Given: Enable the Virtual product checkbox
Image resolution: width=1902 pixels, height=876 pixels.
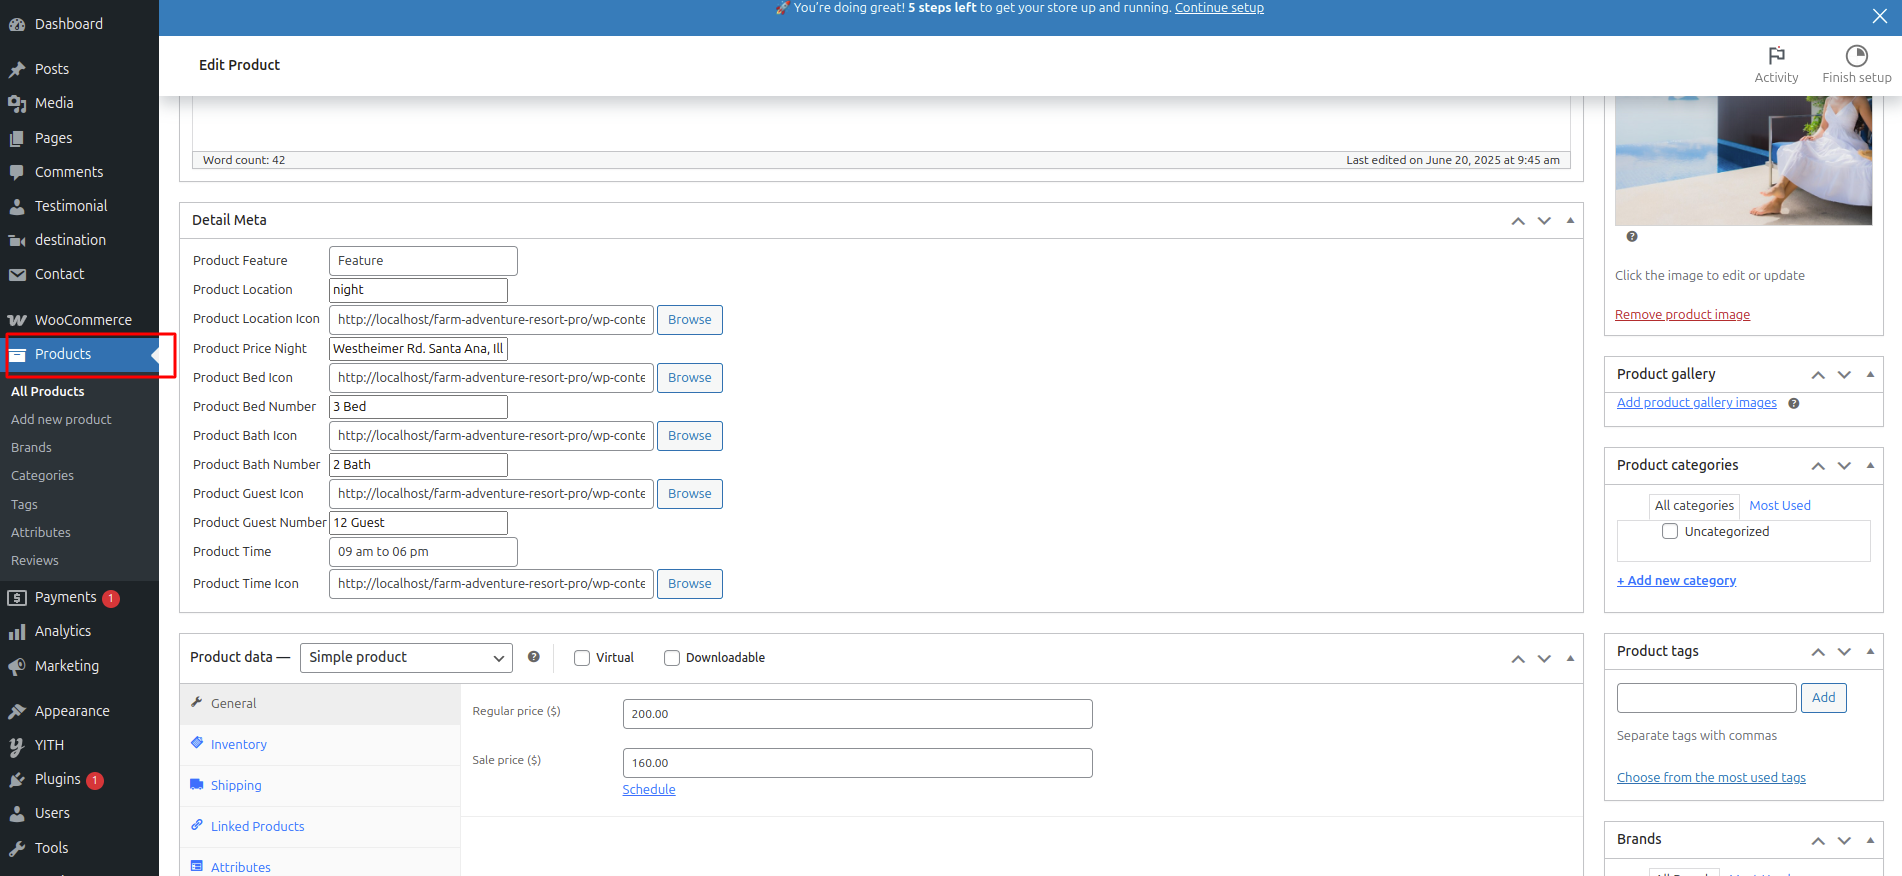Looking at the screenshot, I should tap(582, 658).
